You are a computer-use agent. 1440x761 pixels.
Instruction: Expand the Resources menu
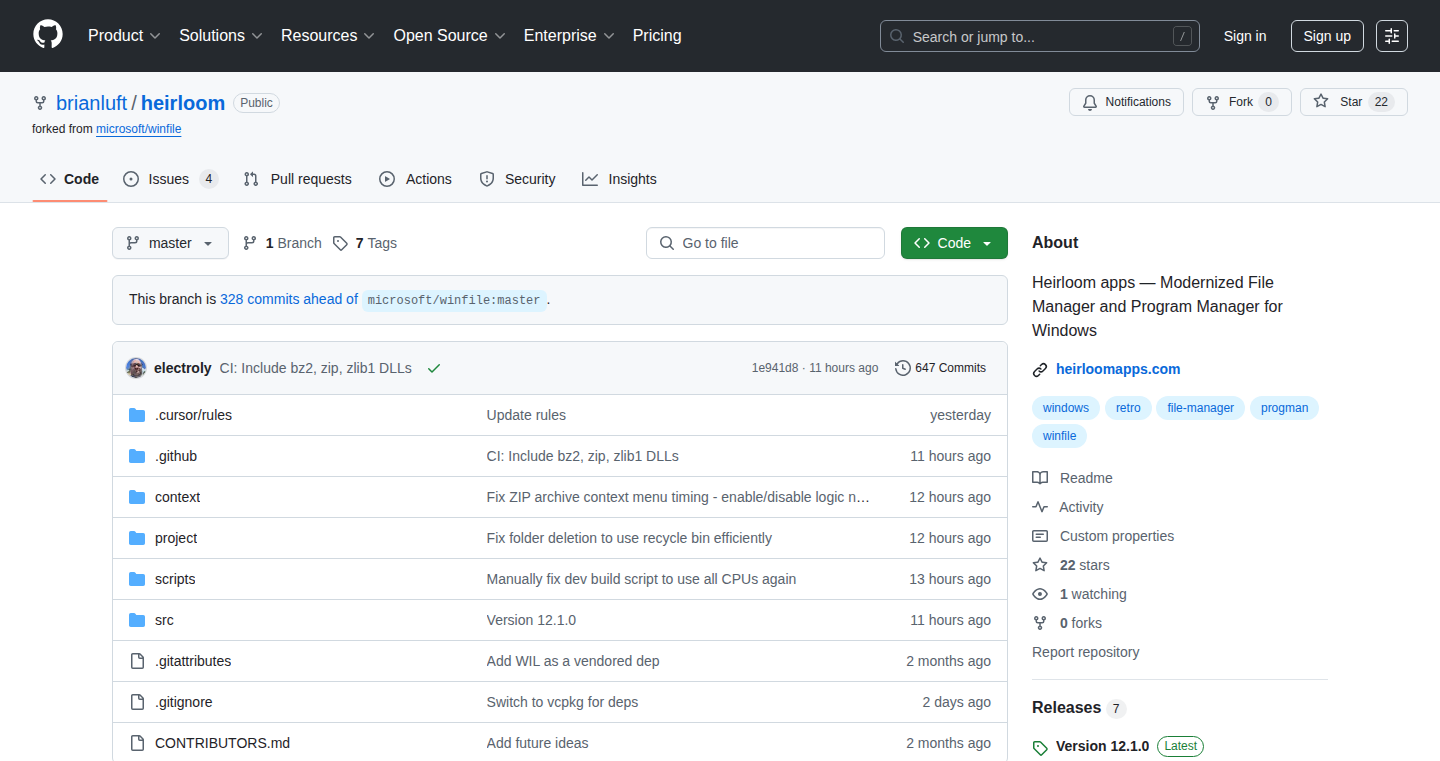click(x=328, y=35)
